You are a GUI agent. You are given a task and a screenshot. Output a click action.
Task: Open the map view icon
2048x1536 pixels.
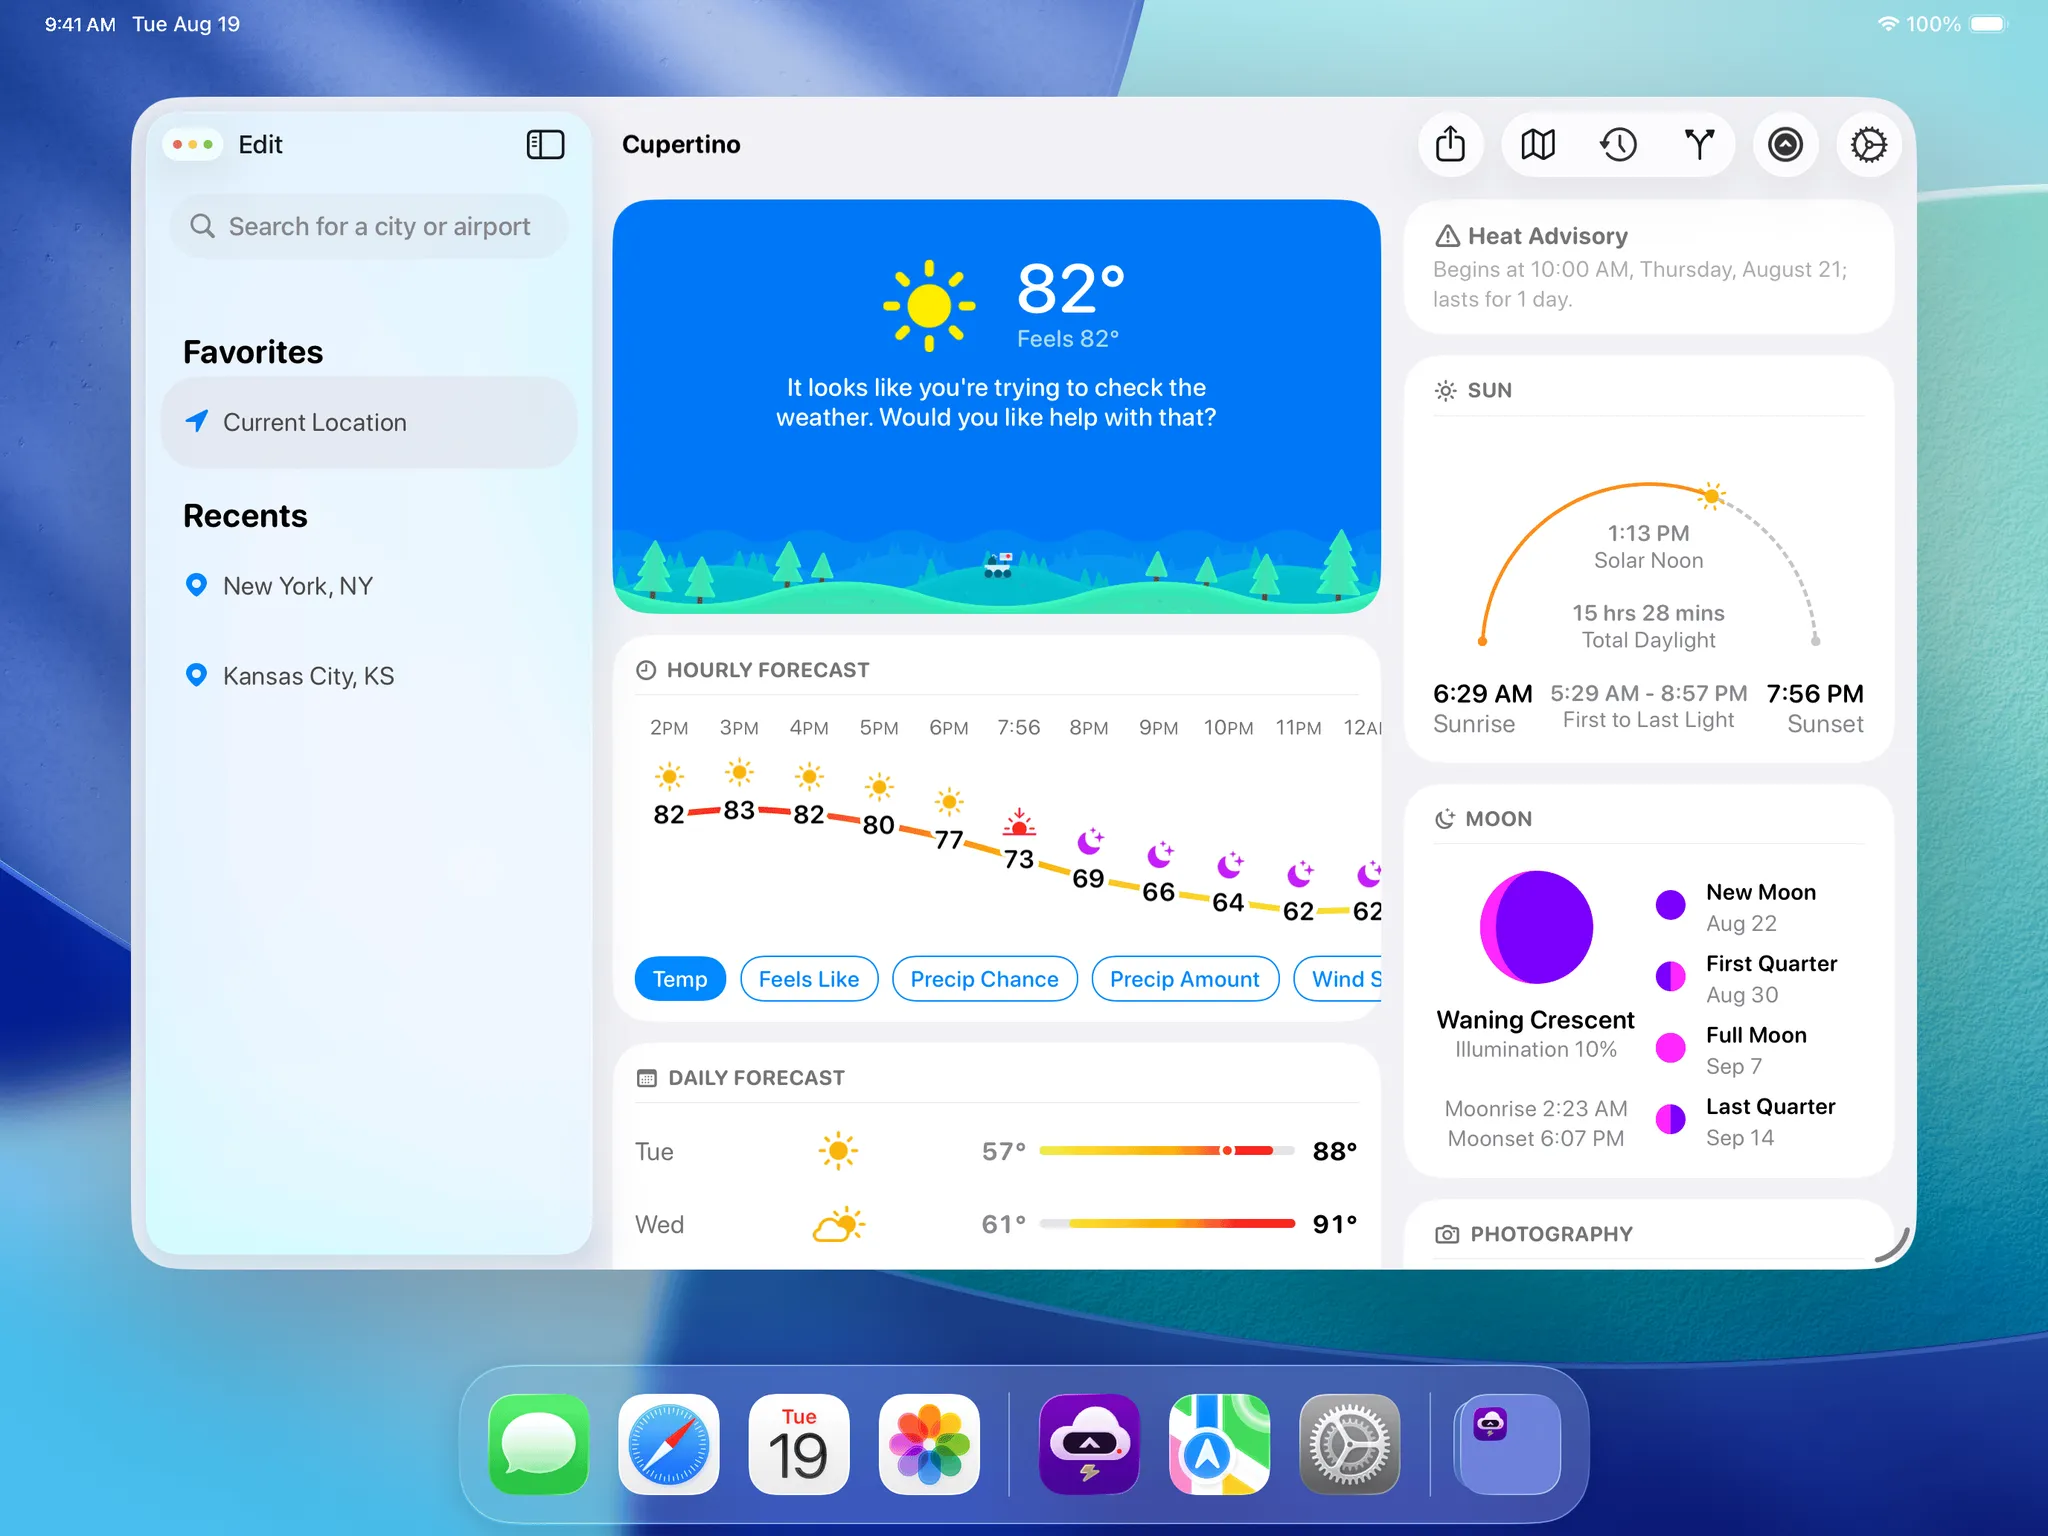(1537, 145)
